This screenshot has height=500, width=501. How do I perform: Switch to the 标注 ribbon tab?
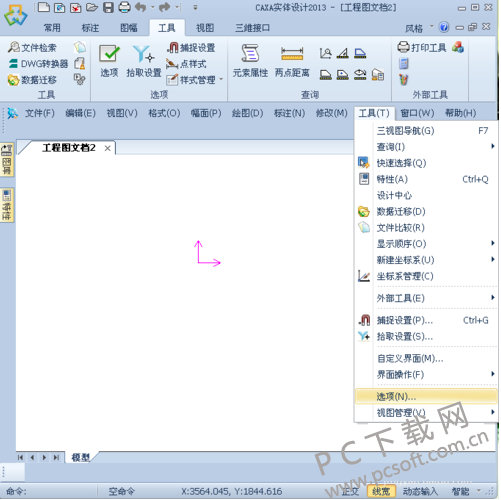pyautogui.click(x=90, y=28)
